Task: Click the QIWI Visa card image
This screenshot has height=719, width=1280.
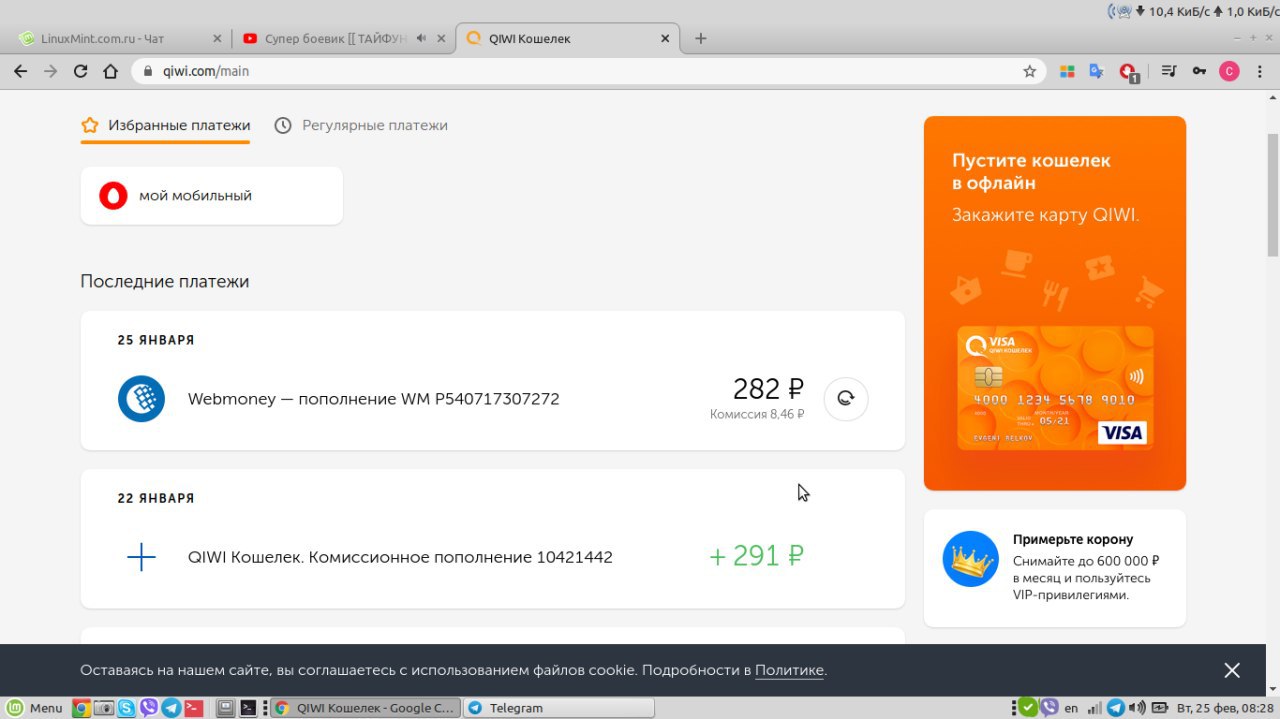Action: pyautogui.click(x=1055, y=387)
